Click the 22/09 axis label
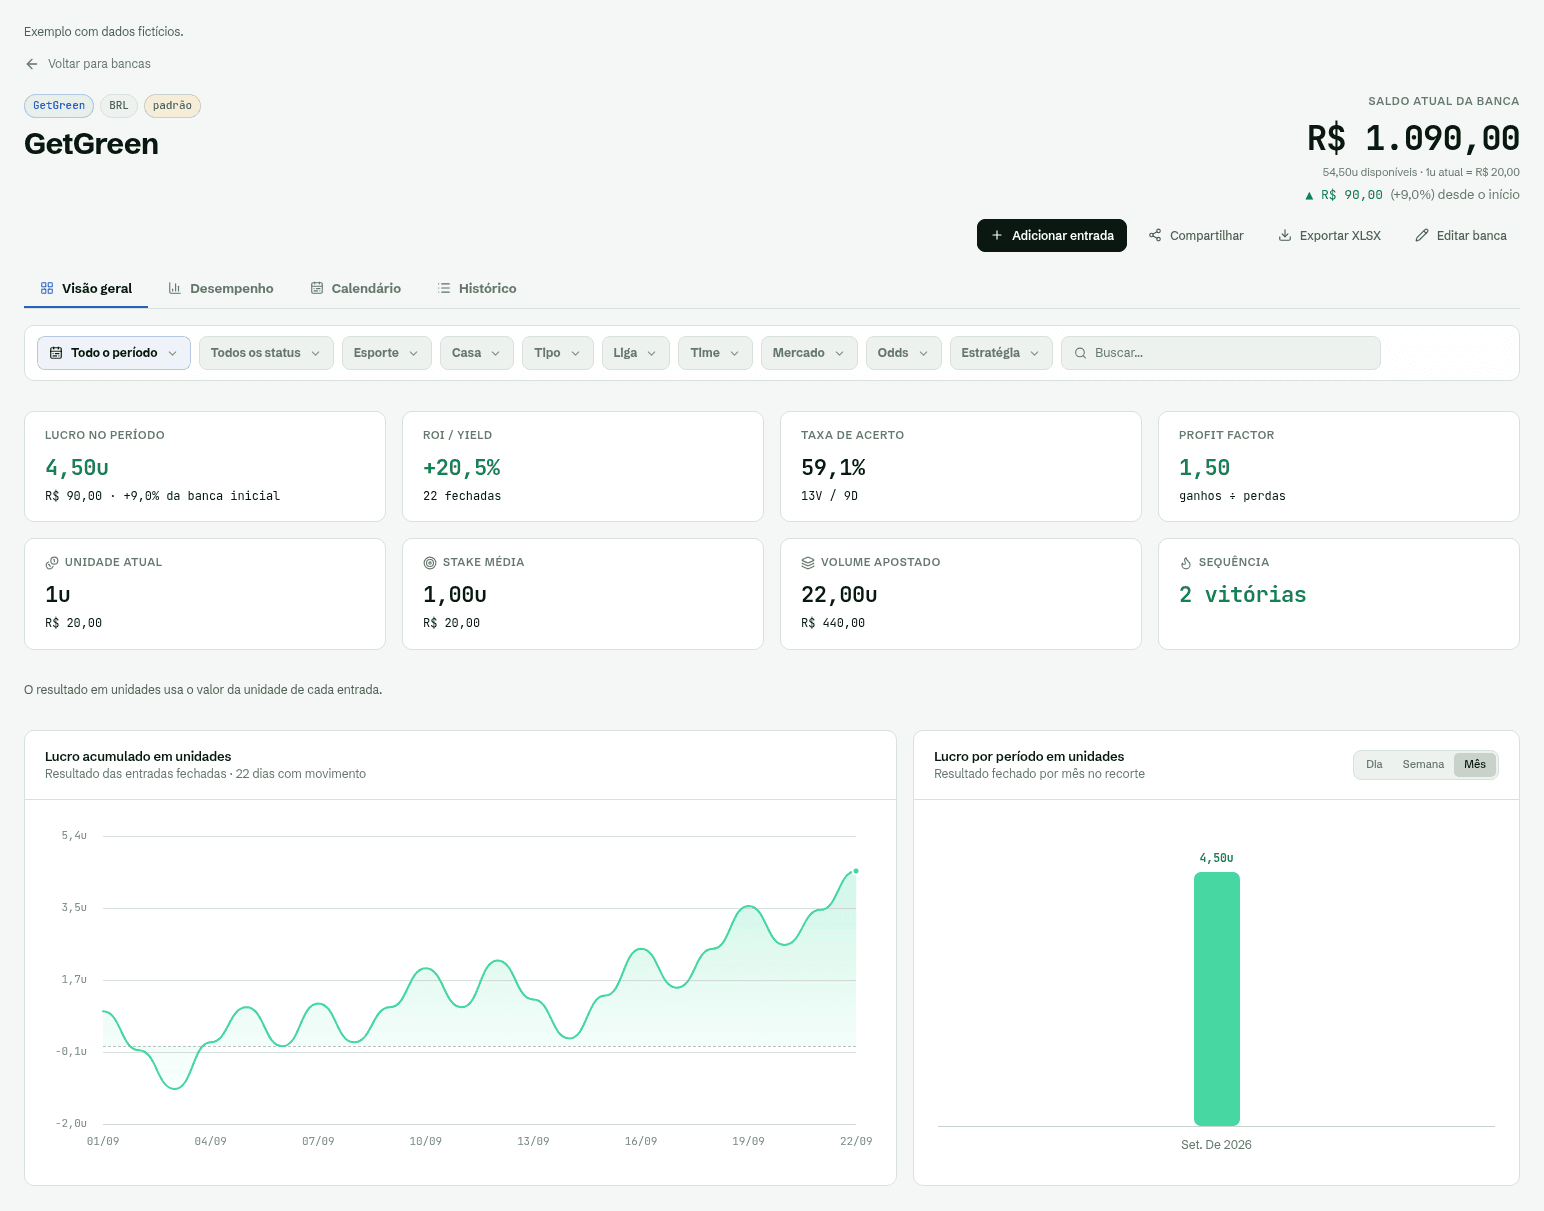Image resolution: width=1544 pixels, height=1211 pixels. coord(856,1141)
